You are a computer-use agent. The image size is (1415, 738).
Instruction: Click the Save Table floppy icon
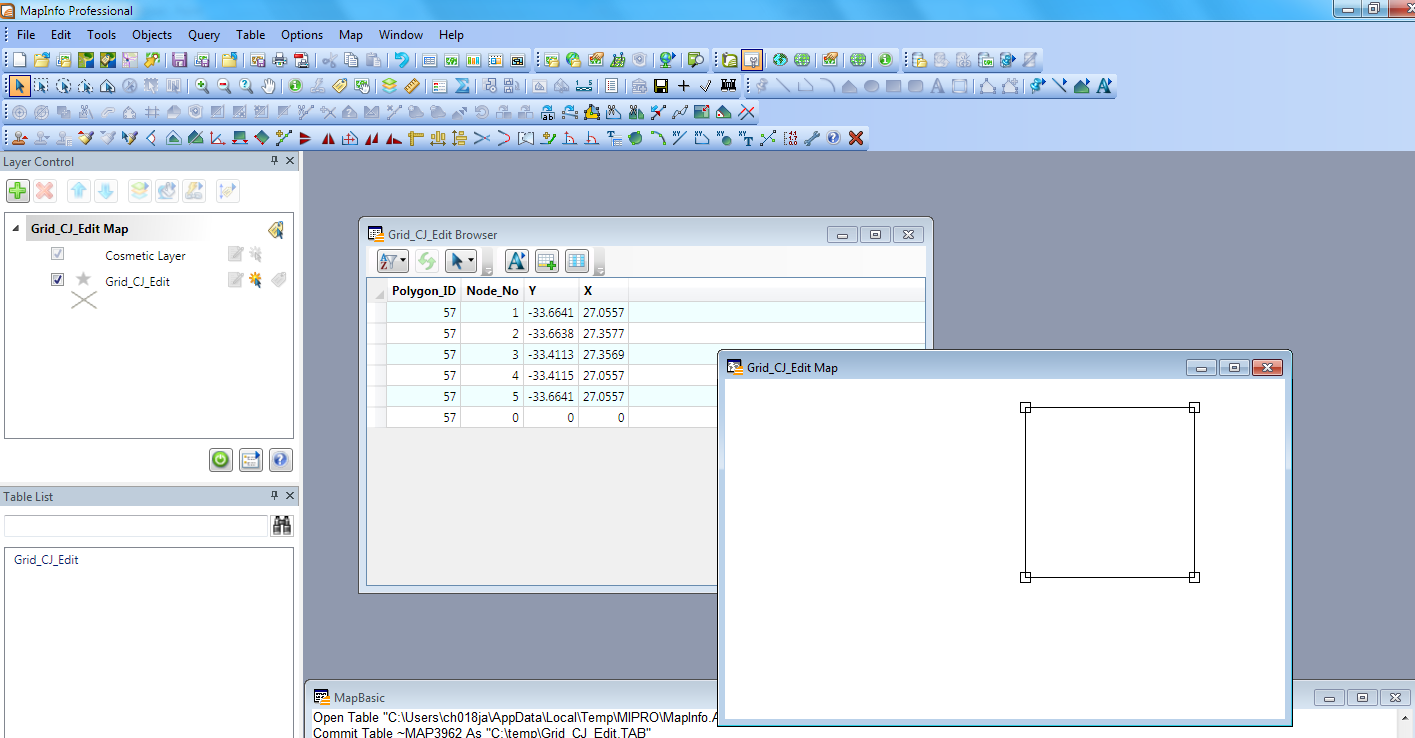pos(180,60)
